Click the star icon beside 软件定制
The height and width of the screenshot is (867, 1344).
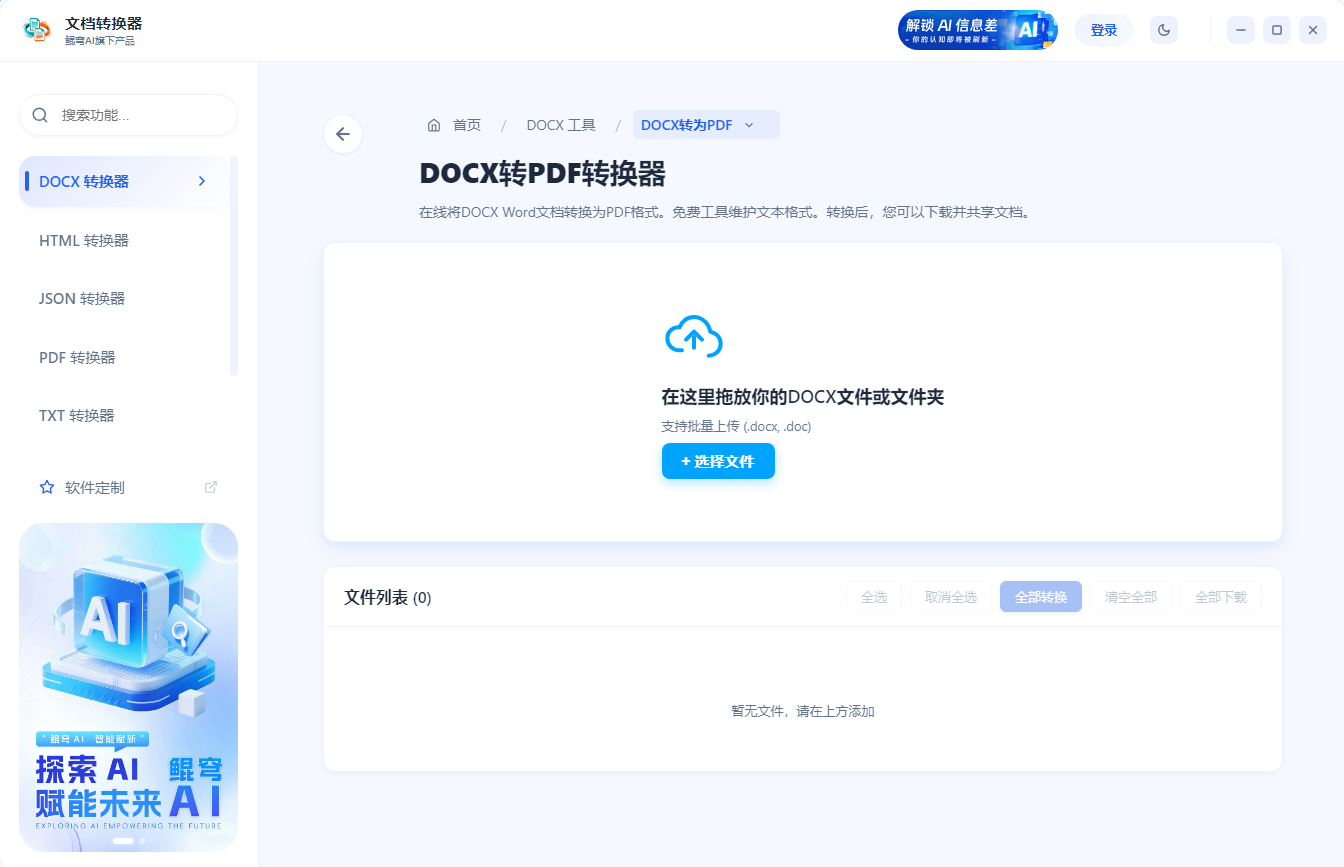click(x=46, y=487)
